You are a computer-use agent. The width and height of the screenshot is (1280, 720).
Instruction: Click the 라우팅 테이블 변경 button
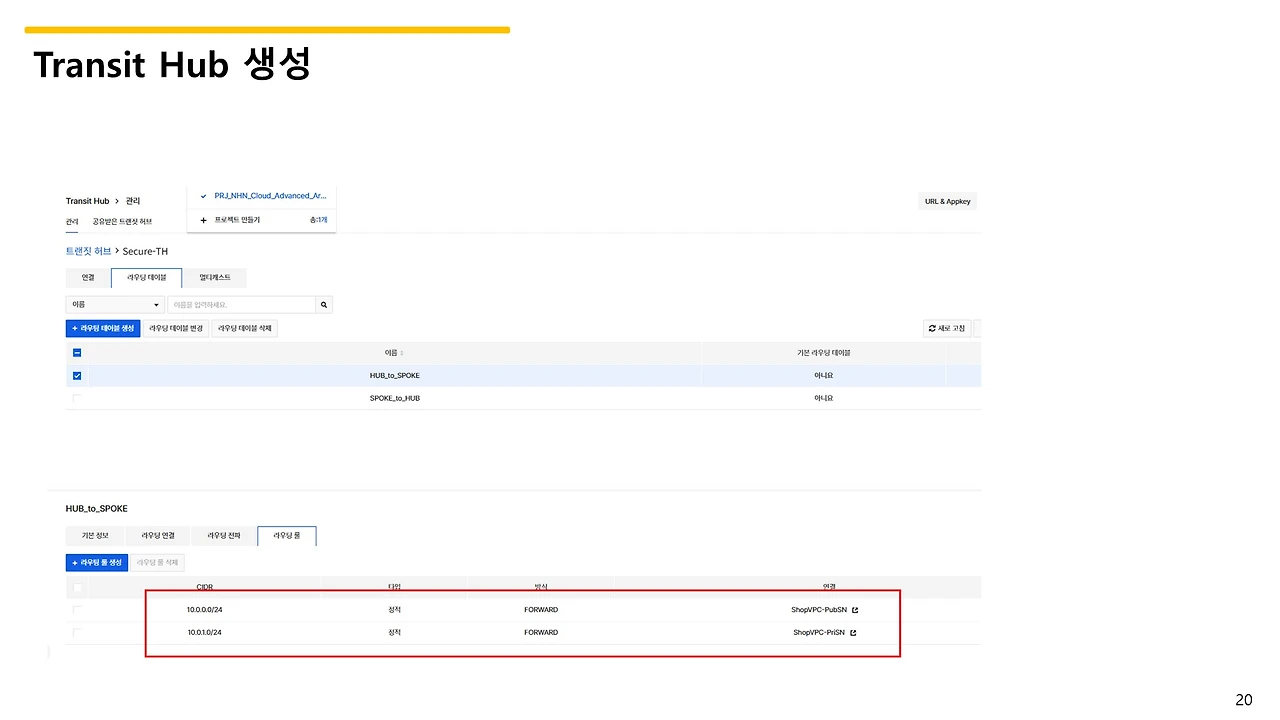pyautogui.click(x=176, y=328)
